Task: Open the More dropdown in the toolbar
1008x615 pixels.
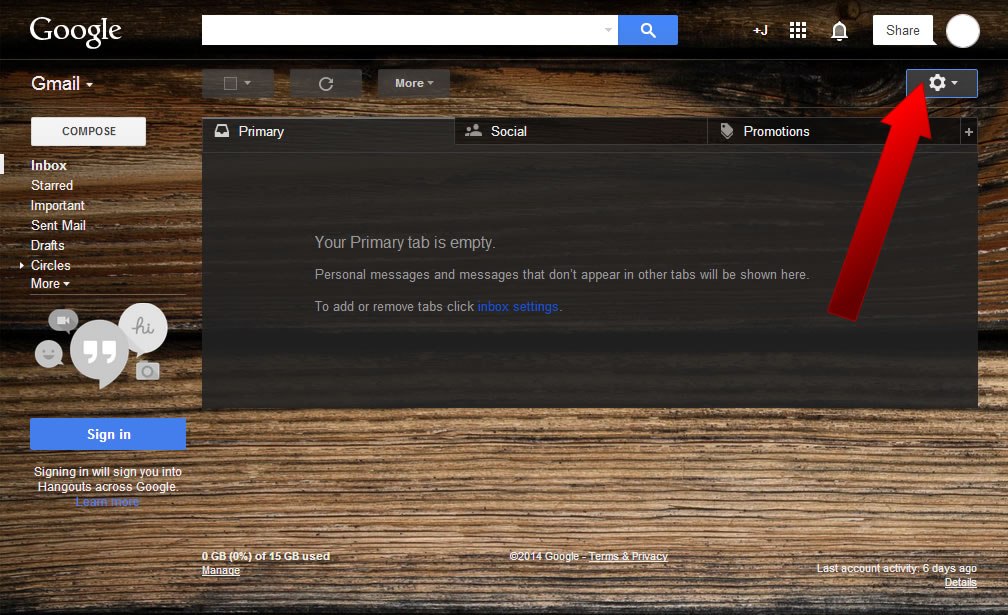Action: pyautogui.click(x=413, y=83)
